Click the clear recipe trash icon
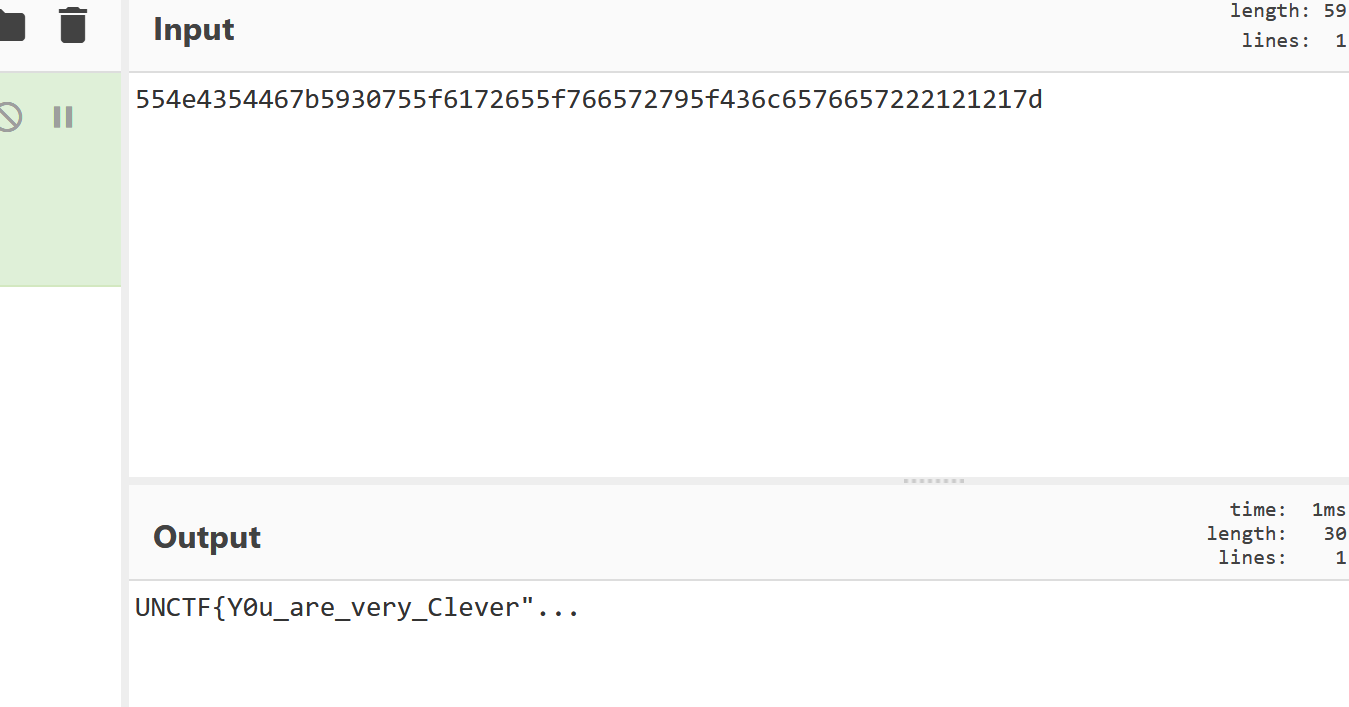1349x707 pixels. pyautogui.click(x=73, y=25)
